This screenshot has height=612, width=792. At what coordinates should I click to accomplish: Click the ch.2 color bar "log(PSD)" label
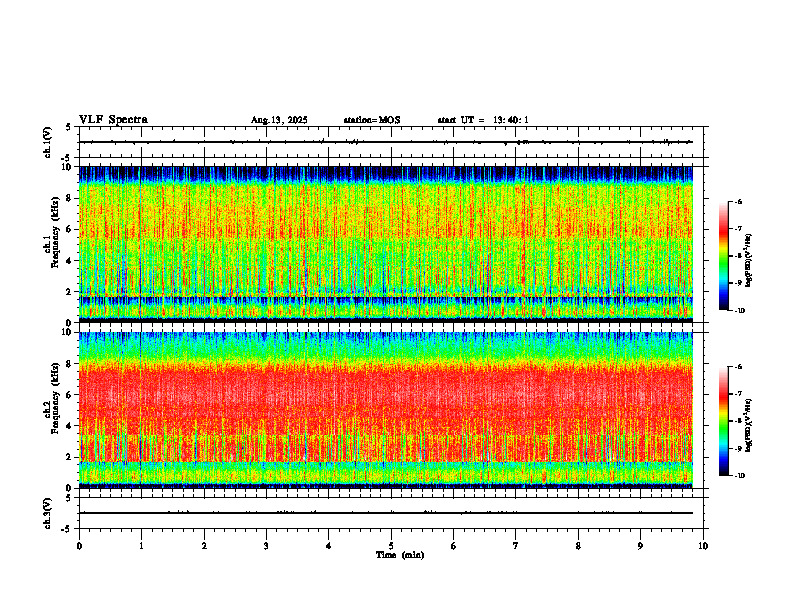[x=749, y=425]
